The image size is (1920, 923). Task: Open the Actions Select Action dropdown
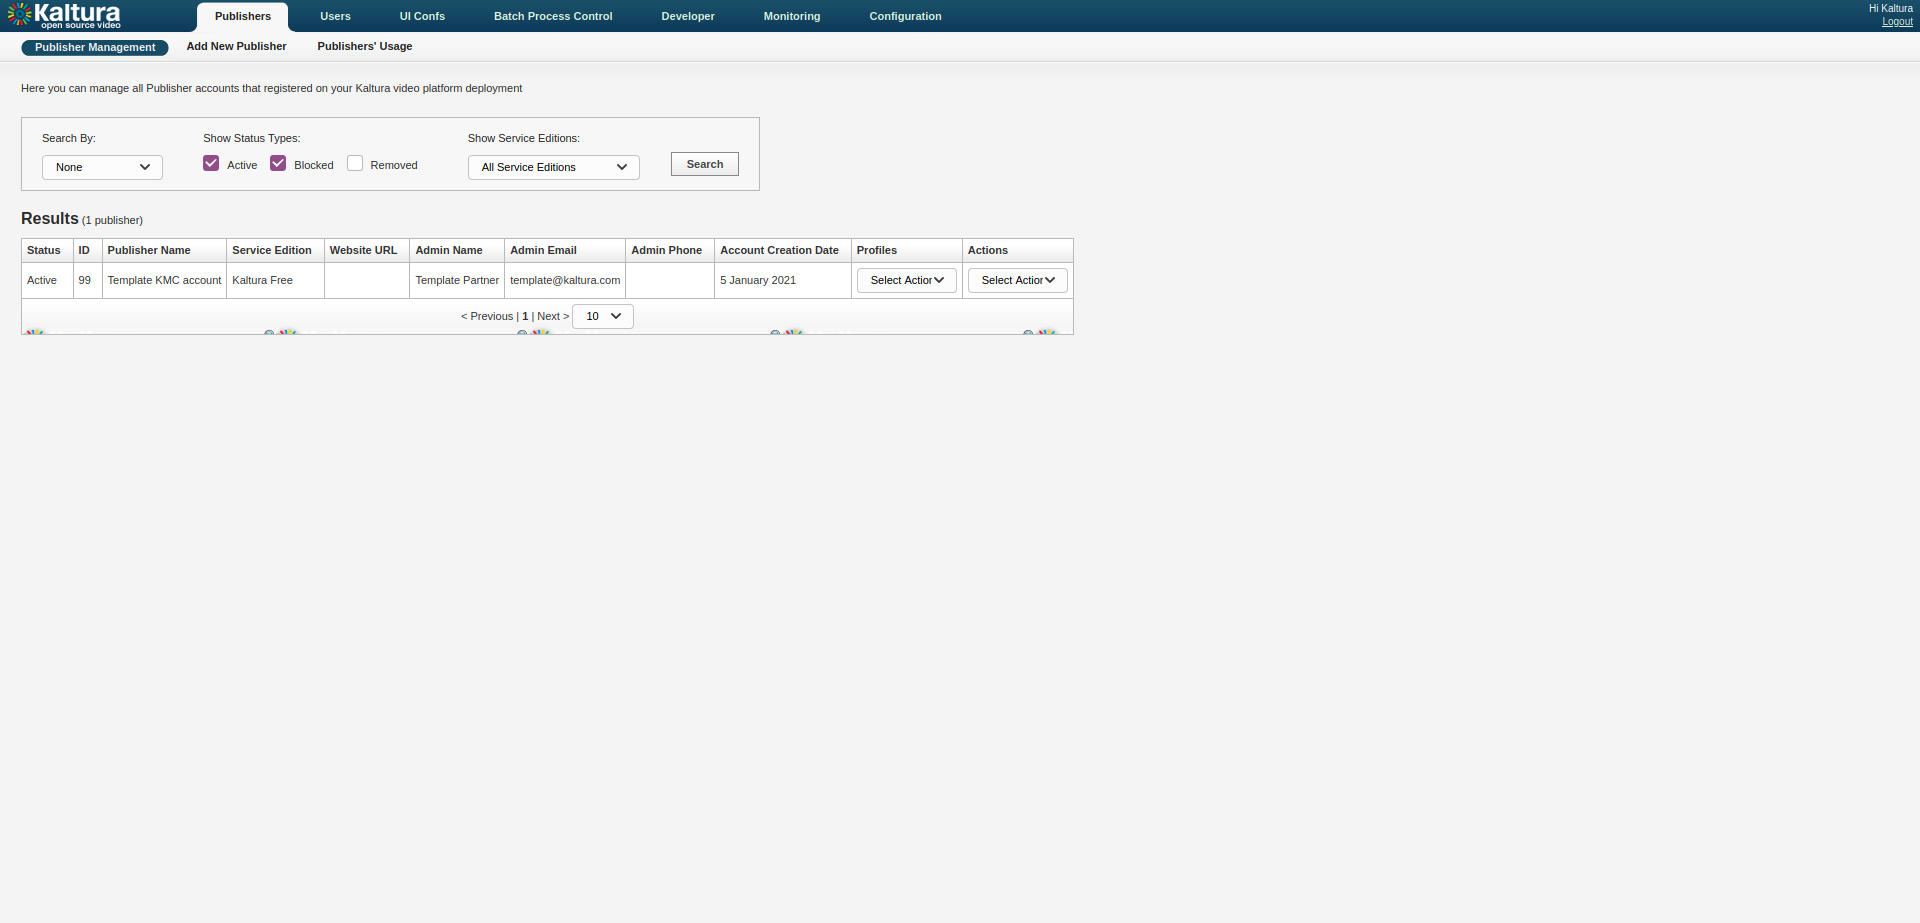click(x=1018, y=280)
